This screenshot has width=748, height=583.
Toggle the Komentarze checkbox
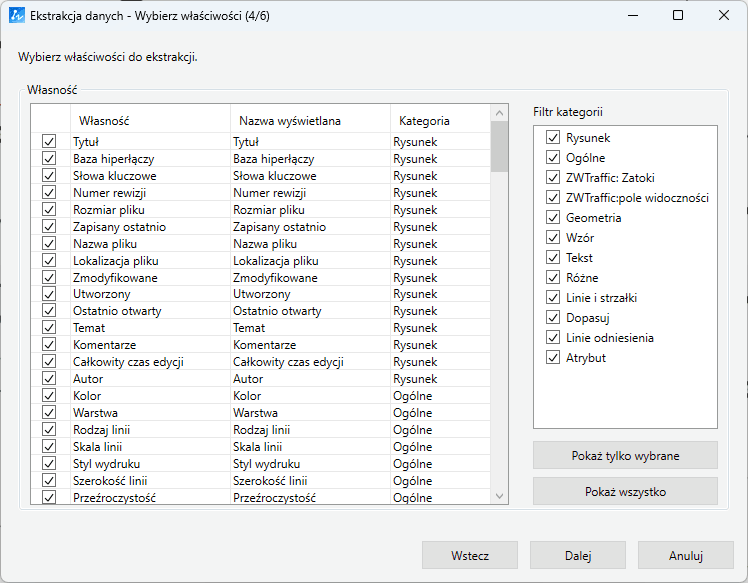tap(49, 344)
